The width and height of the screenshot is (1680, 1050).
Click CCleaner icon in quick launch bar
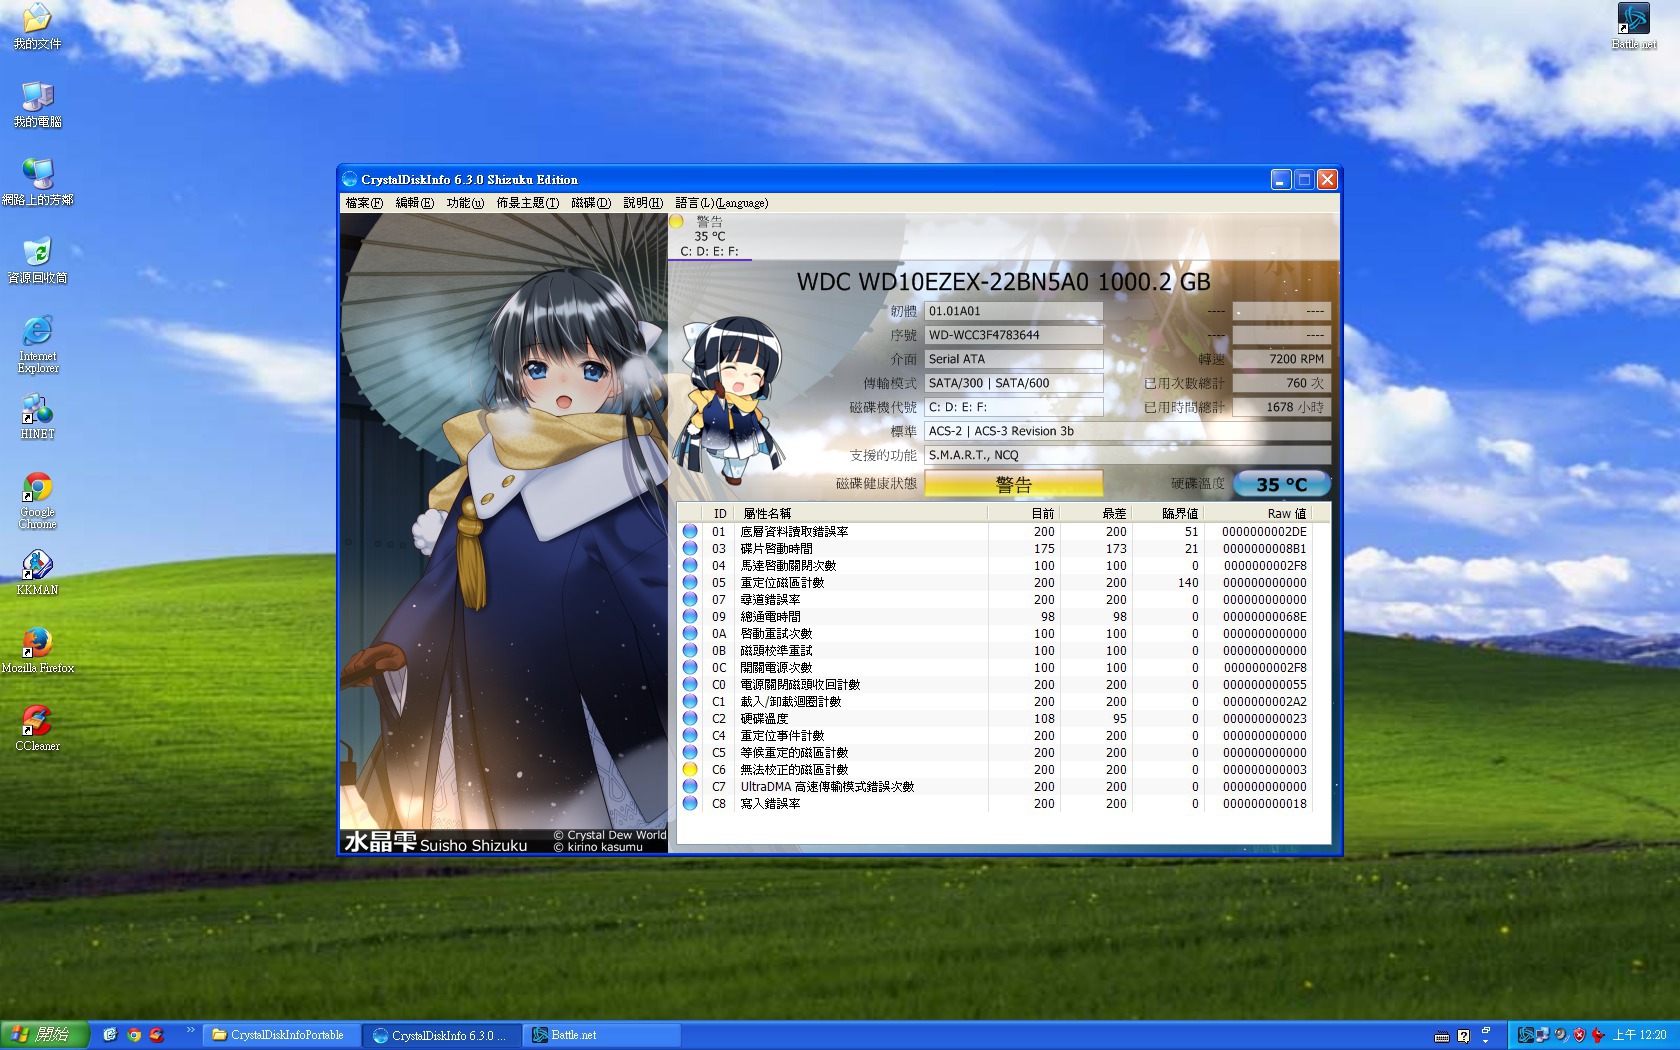point(157,1035)
